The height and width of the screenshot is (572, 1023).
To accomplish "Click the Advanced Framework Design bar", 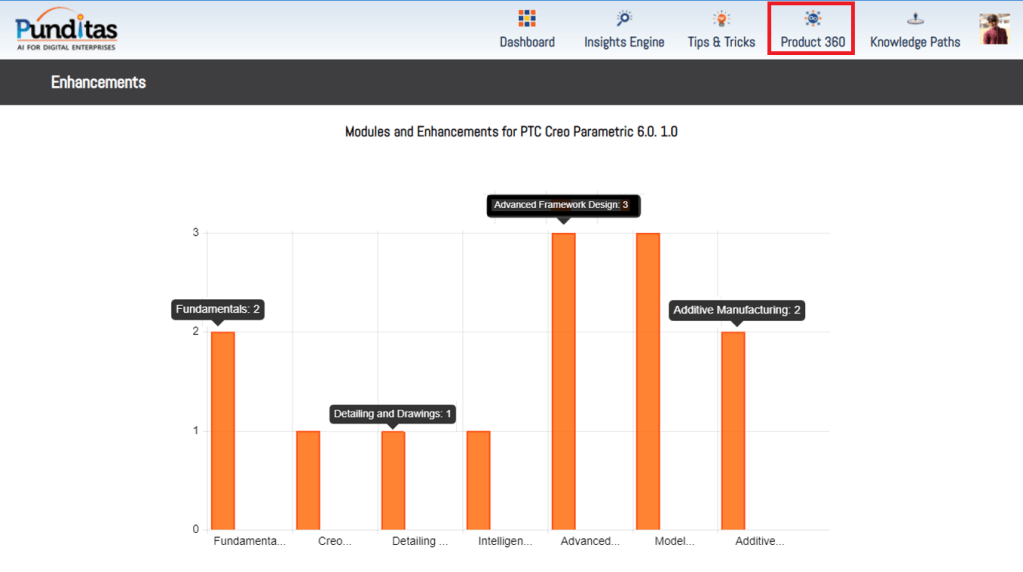I will coord(563,380).
